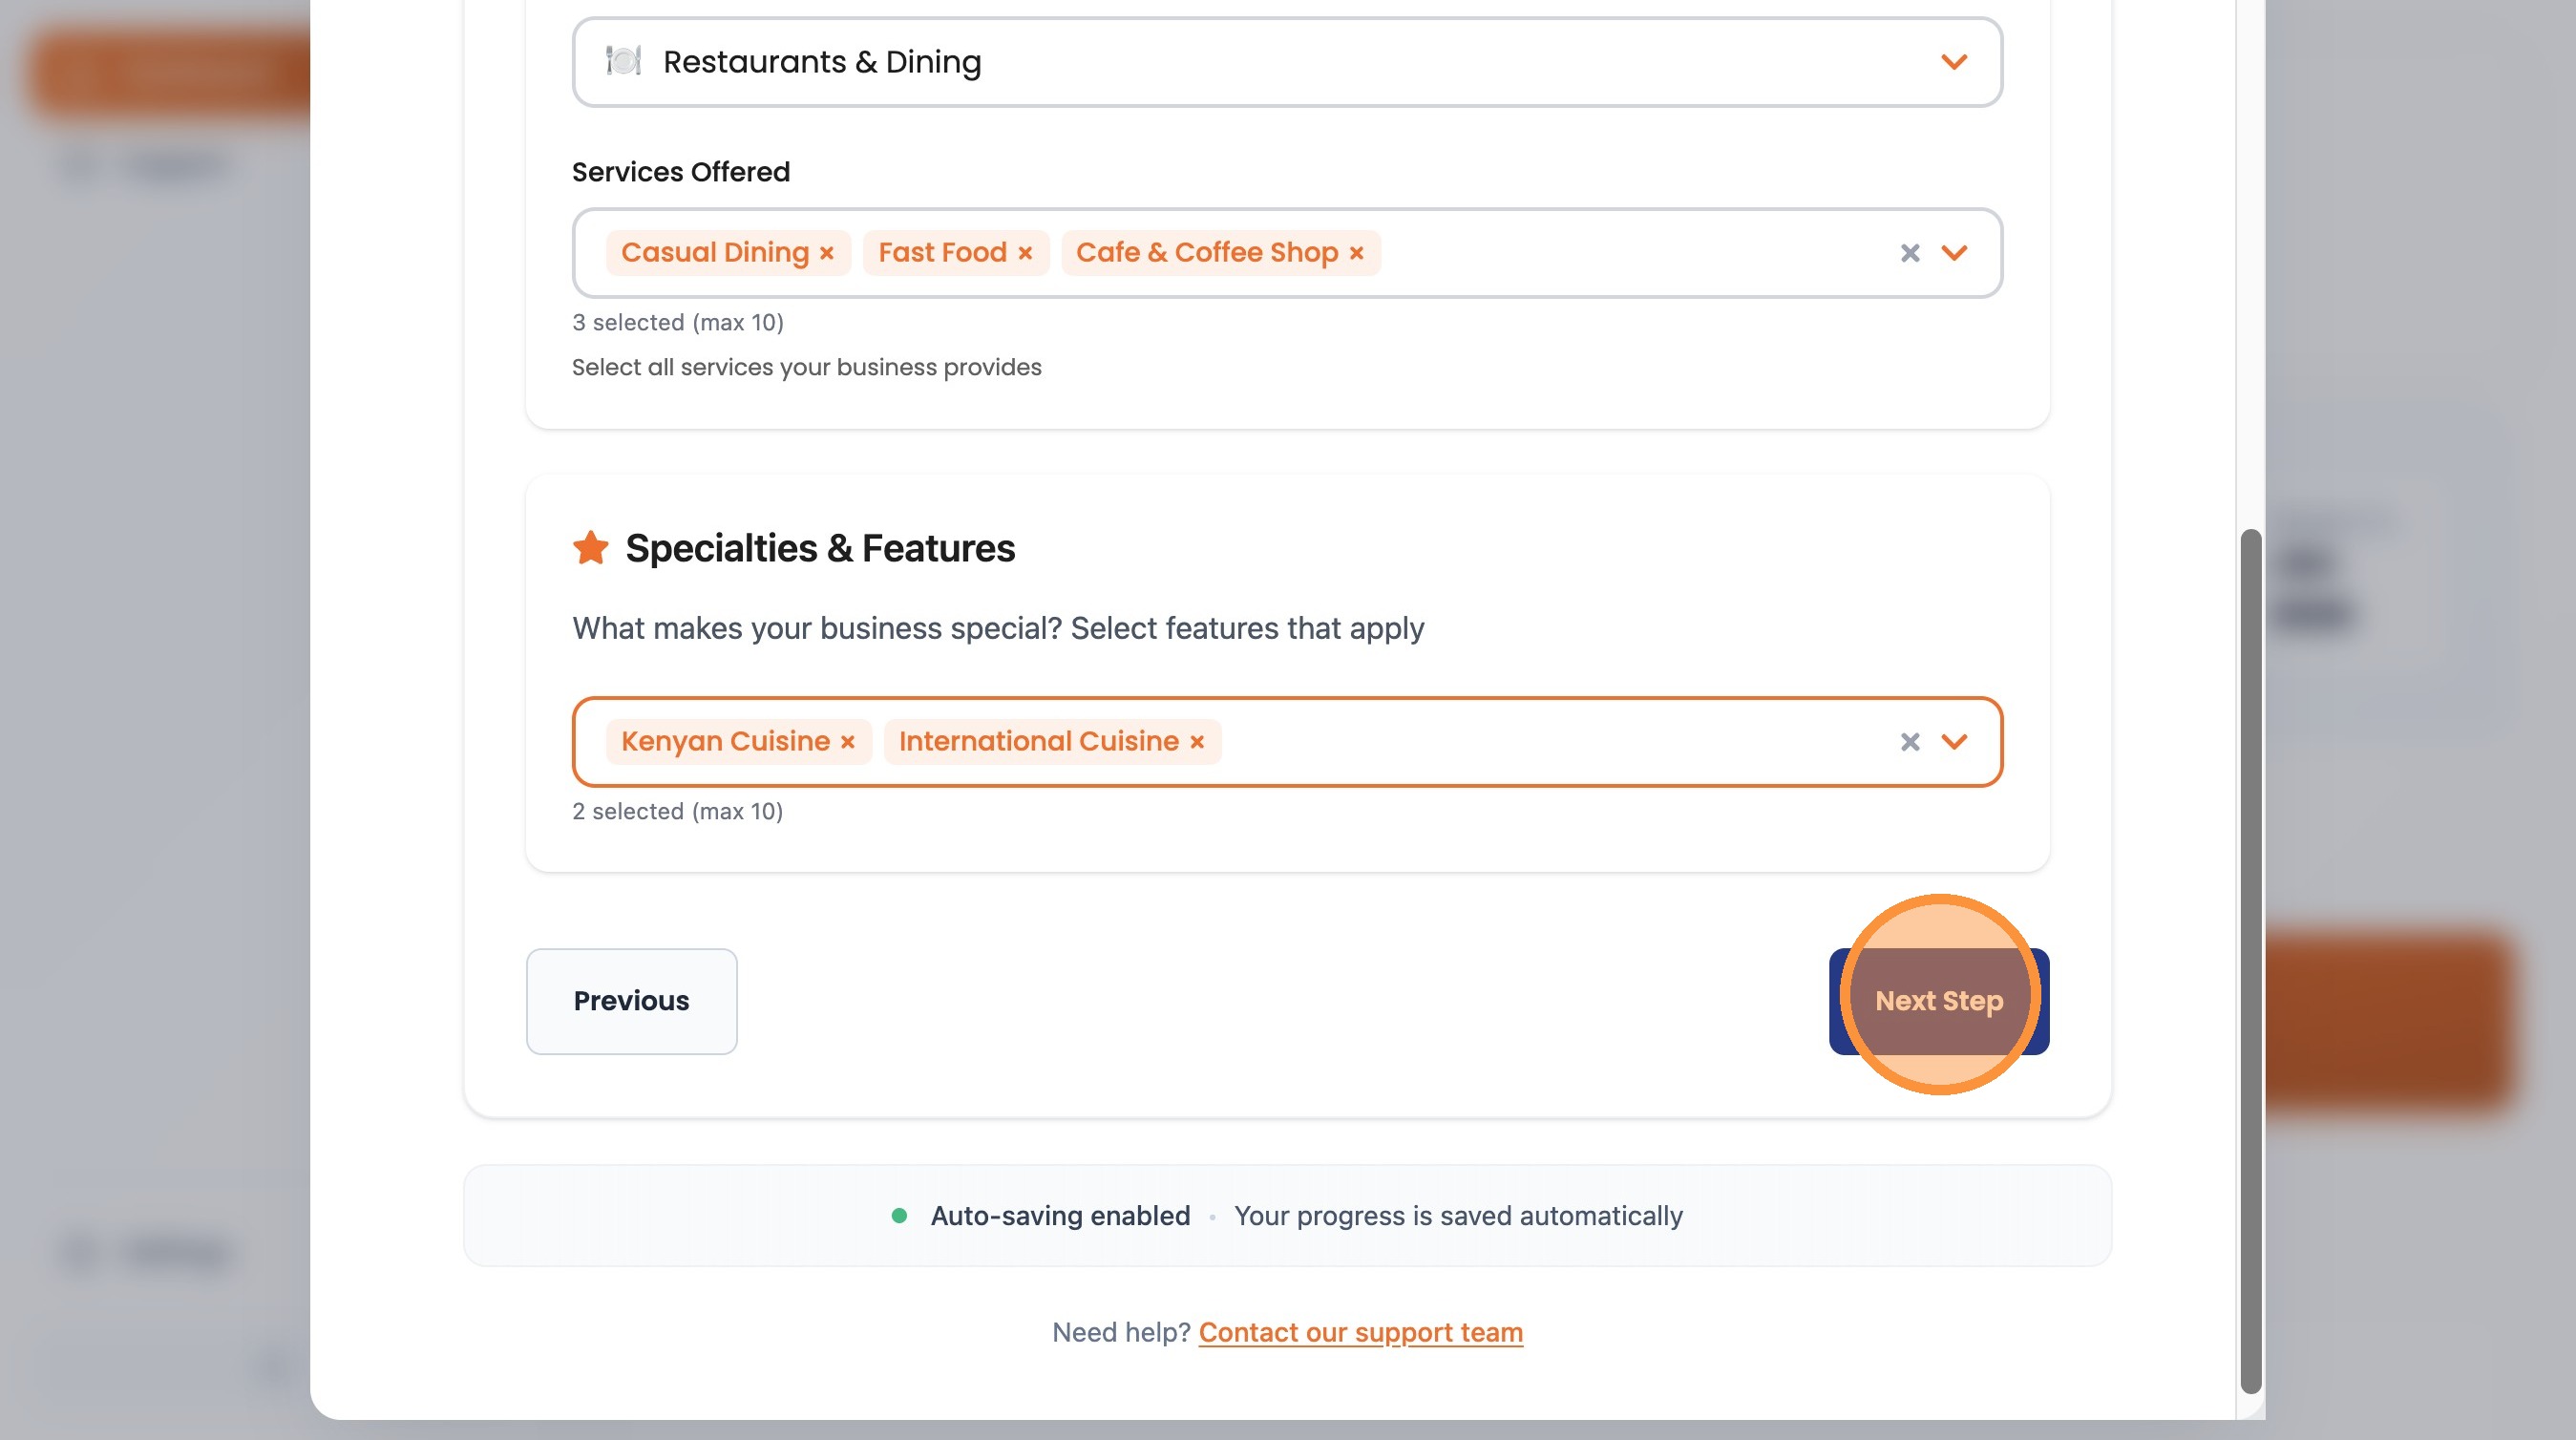Remove the Casual Dining tag
The width and height of the screenshot is (2576, 1440).
pos(826,253)
